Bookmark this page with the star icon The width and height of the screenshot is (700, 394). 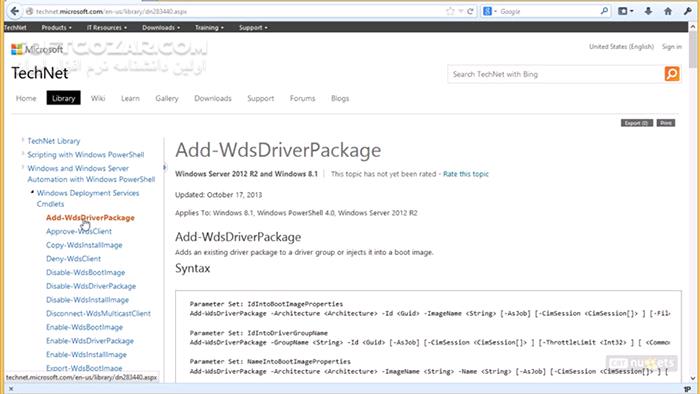[x=450, y=11]
